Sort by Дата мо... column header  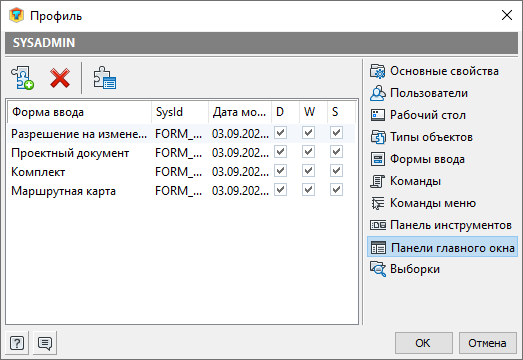point(240,112)
